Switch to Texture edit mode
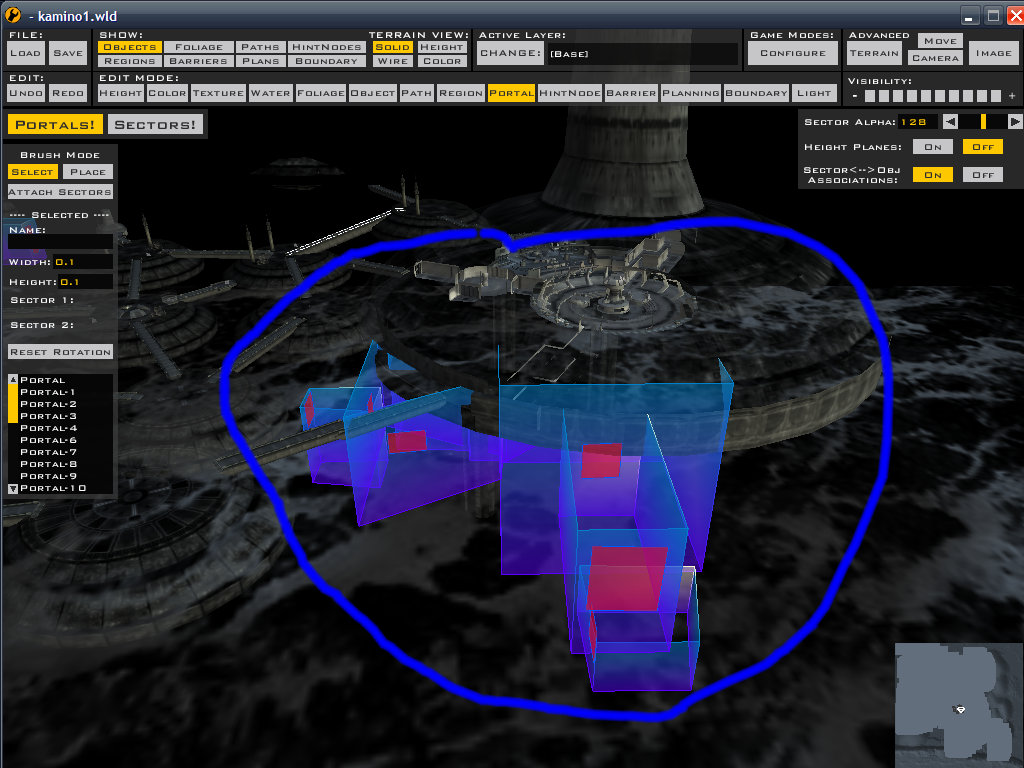Screen dimensions: 1024x768 click(218, 93)
